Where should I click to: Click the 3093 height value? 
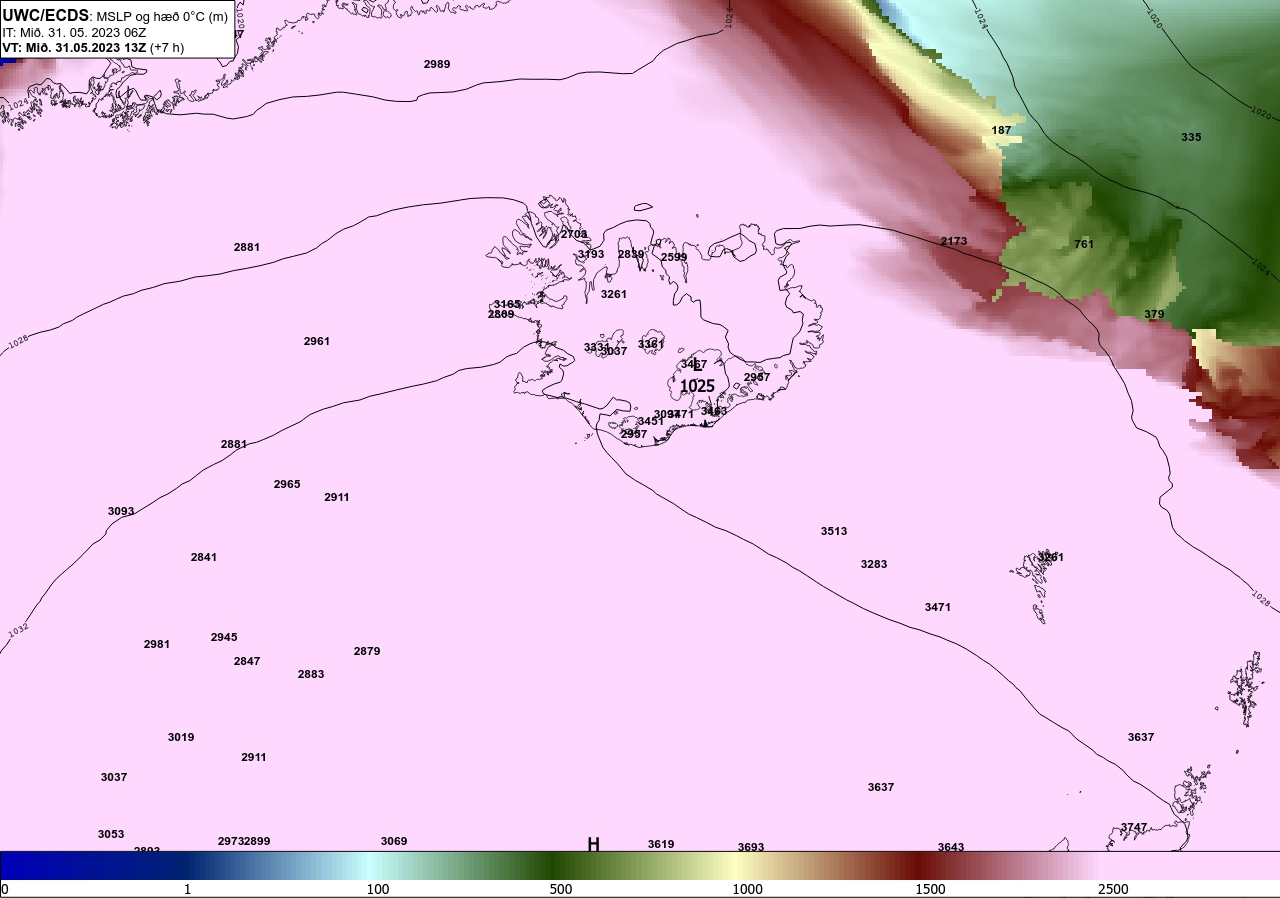(x=121, y=511)
